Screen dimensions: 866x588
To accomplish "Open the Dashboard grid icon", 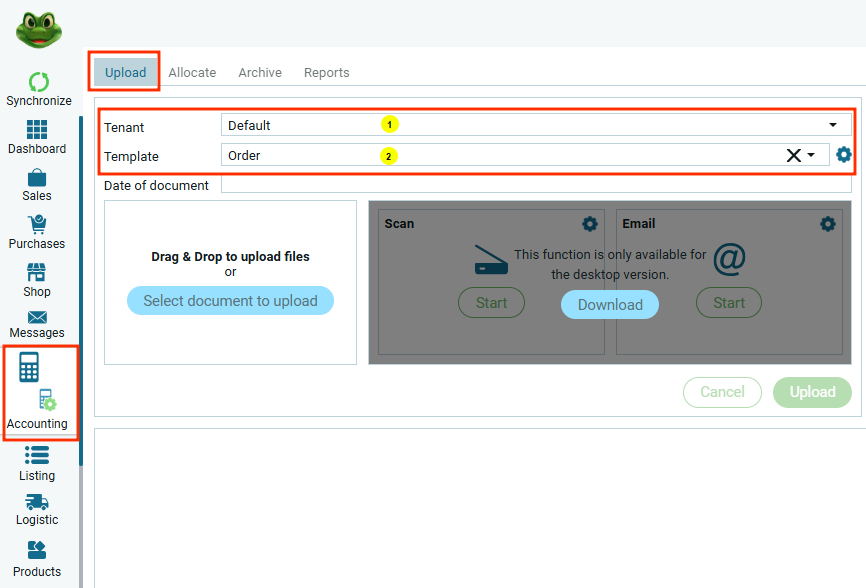I will 37,130.
